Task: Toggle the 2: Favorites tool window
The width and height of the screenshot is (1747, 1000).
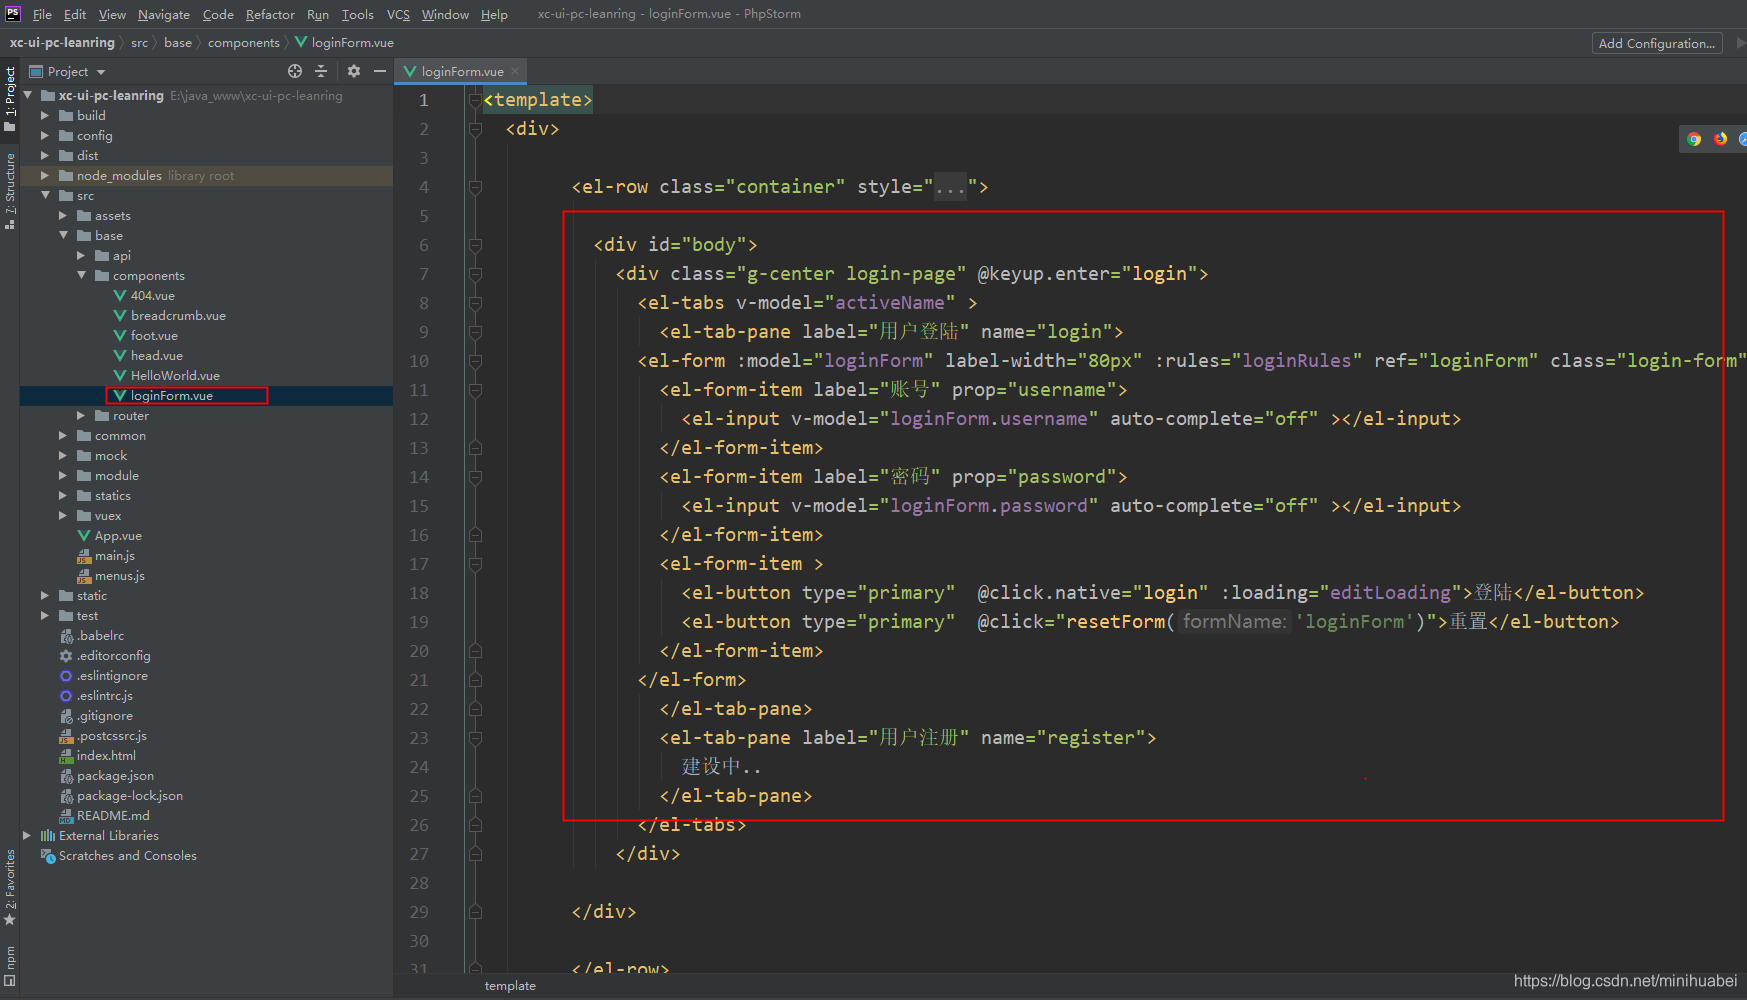Action: coord(10,887)
